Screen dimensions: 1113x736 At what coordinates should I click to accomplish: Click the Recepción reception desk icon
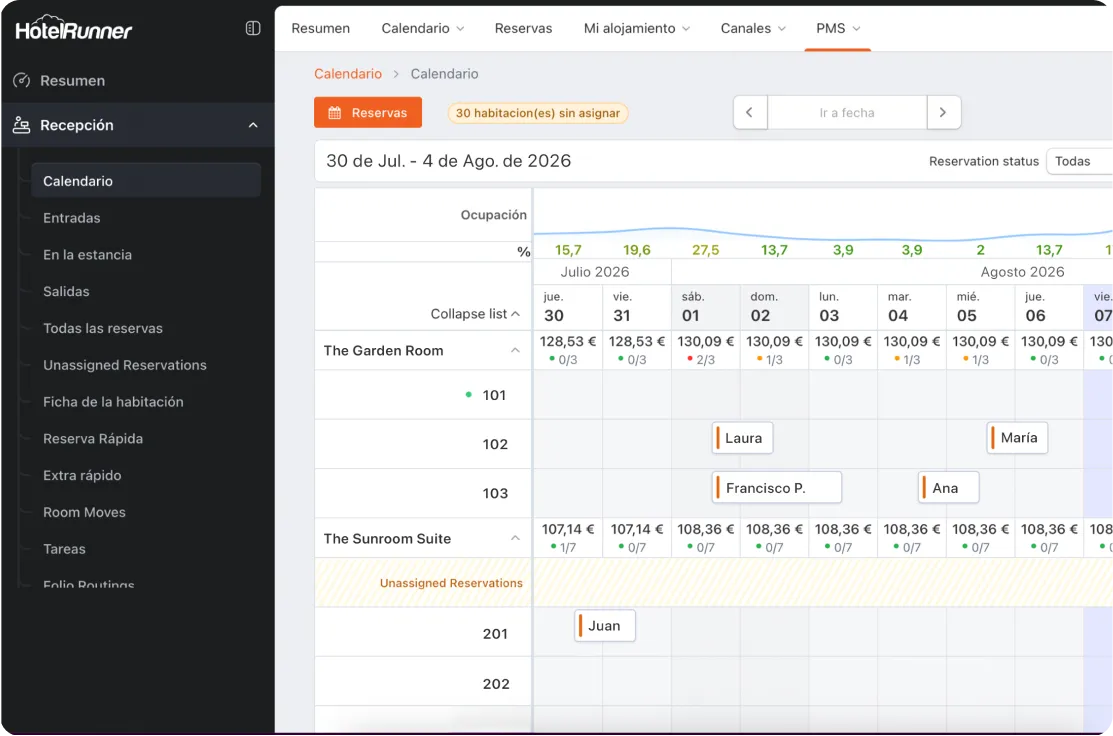(x=21, y=125)
